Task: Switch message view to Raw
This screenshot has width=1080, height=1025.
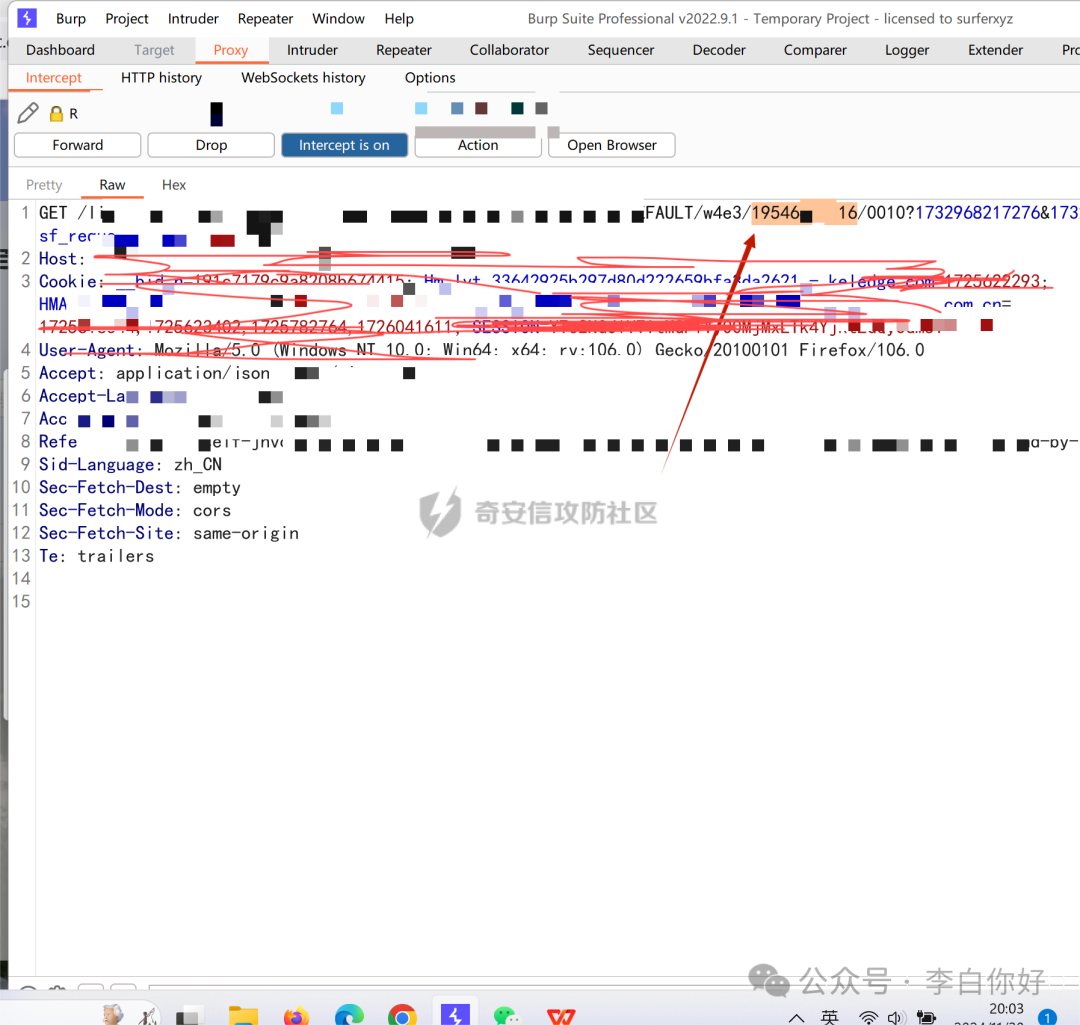Action: [x=112, y=185]
